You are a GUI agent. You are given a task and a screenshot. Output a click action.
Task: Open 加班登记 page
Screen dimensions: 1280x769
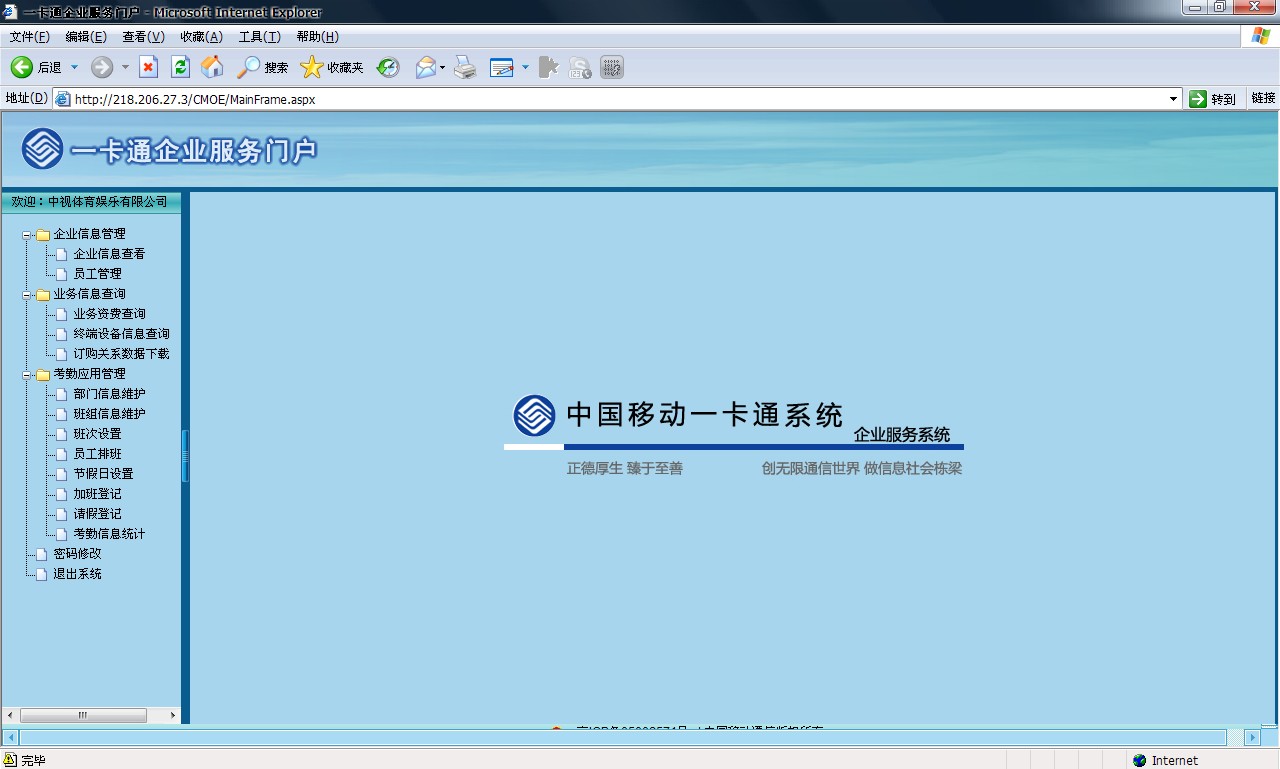tap(97, 494)
